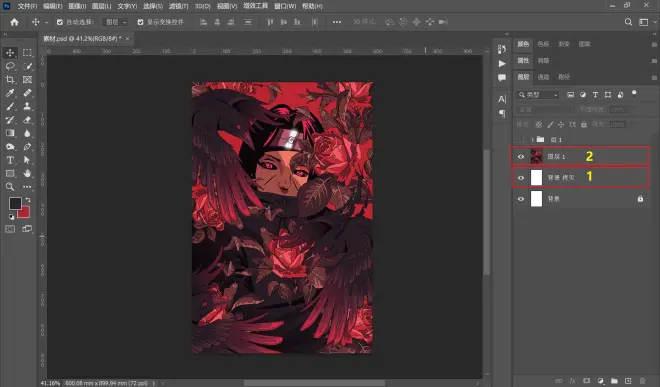
Task: Open the blend mode dropdown in Layers
Action: click(545, 109)
